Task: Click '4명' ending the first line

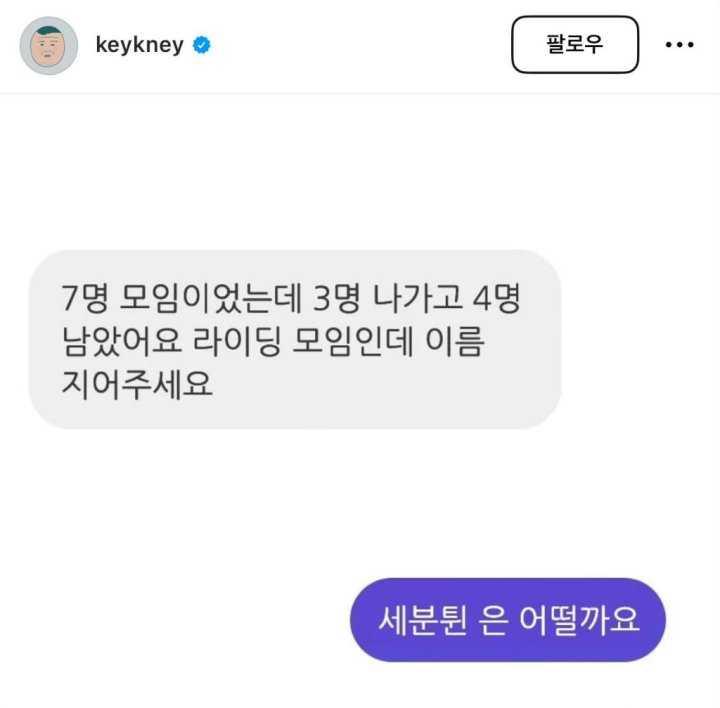Action: (x=497, y=298)
